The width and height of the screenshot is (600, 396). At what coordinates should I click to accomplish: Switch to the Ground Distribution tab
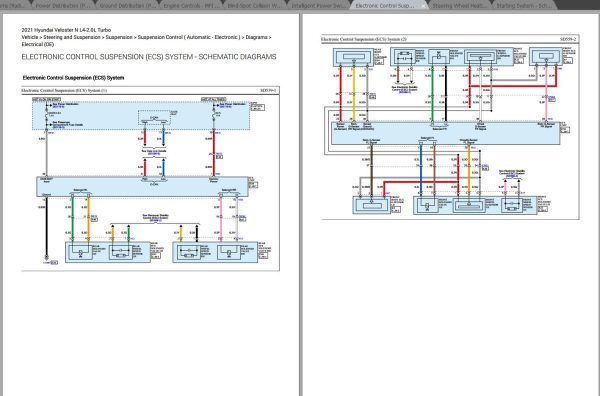(126, 5)
